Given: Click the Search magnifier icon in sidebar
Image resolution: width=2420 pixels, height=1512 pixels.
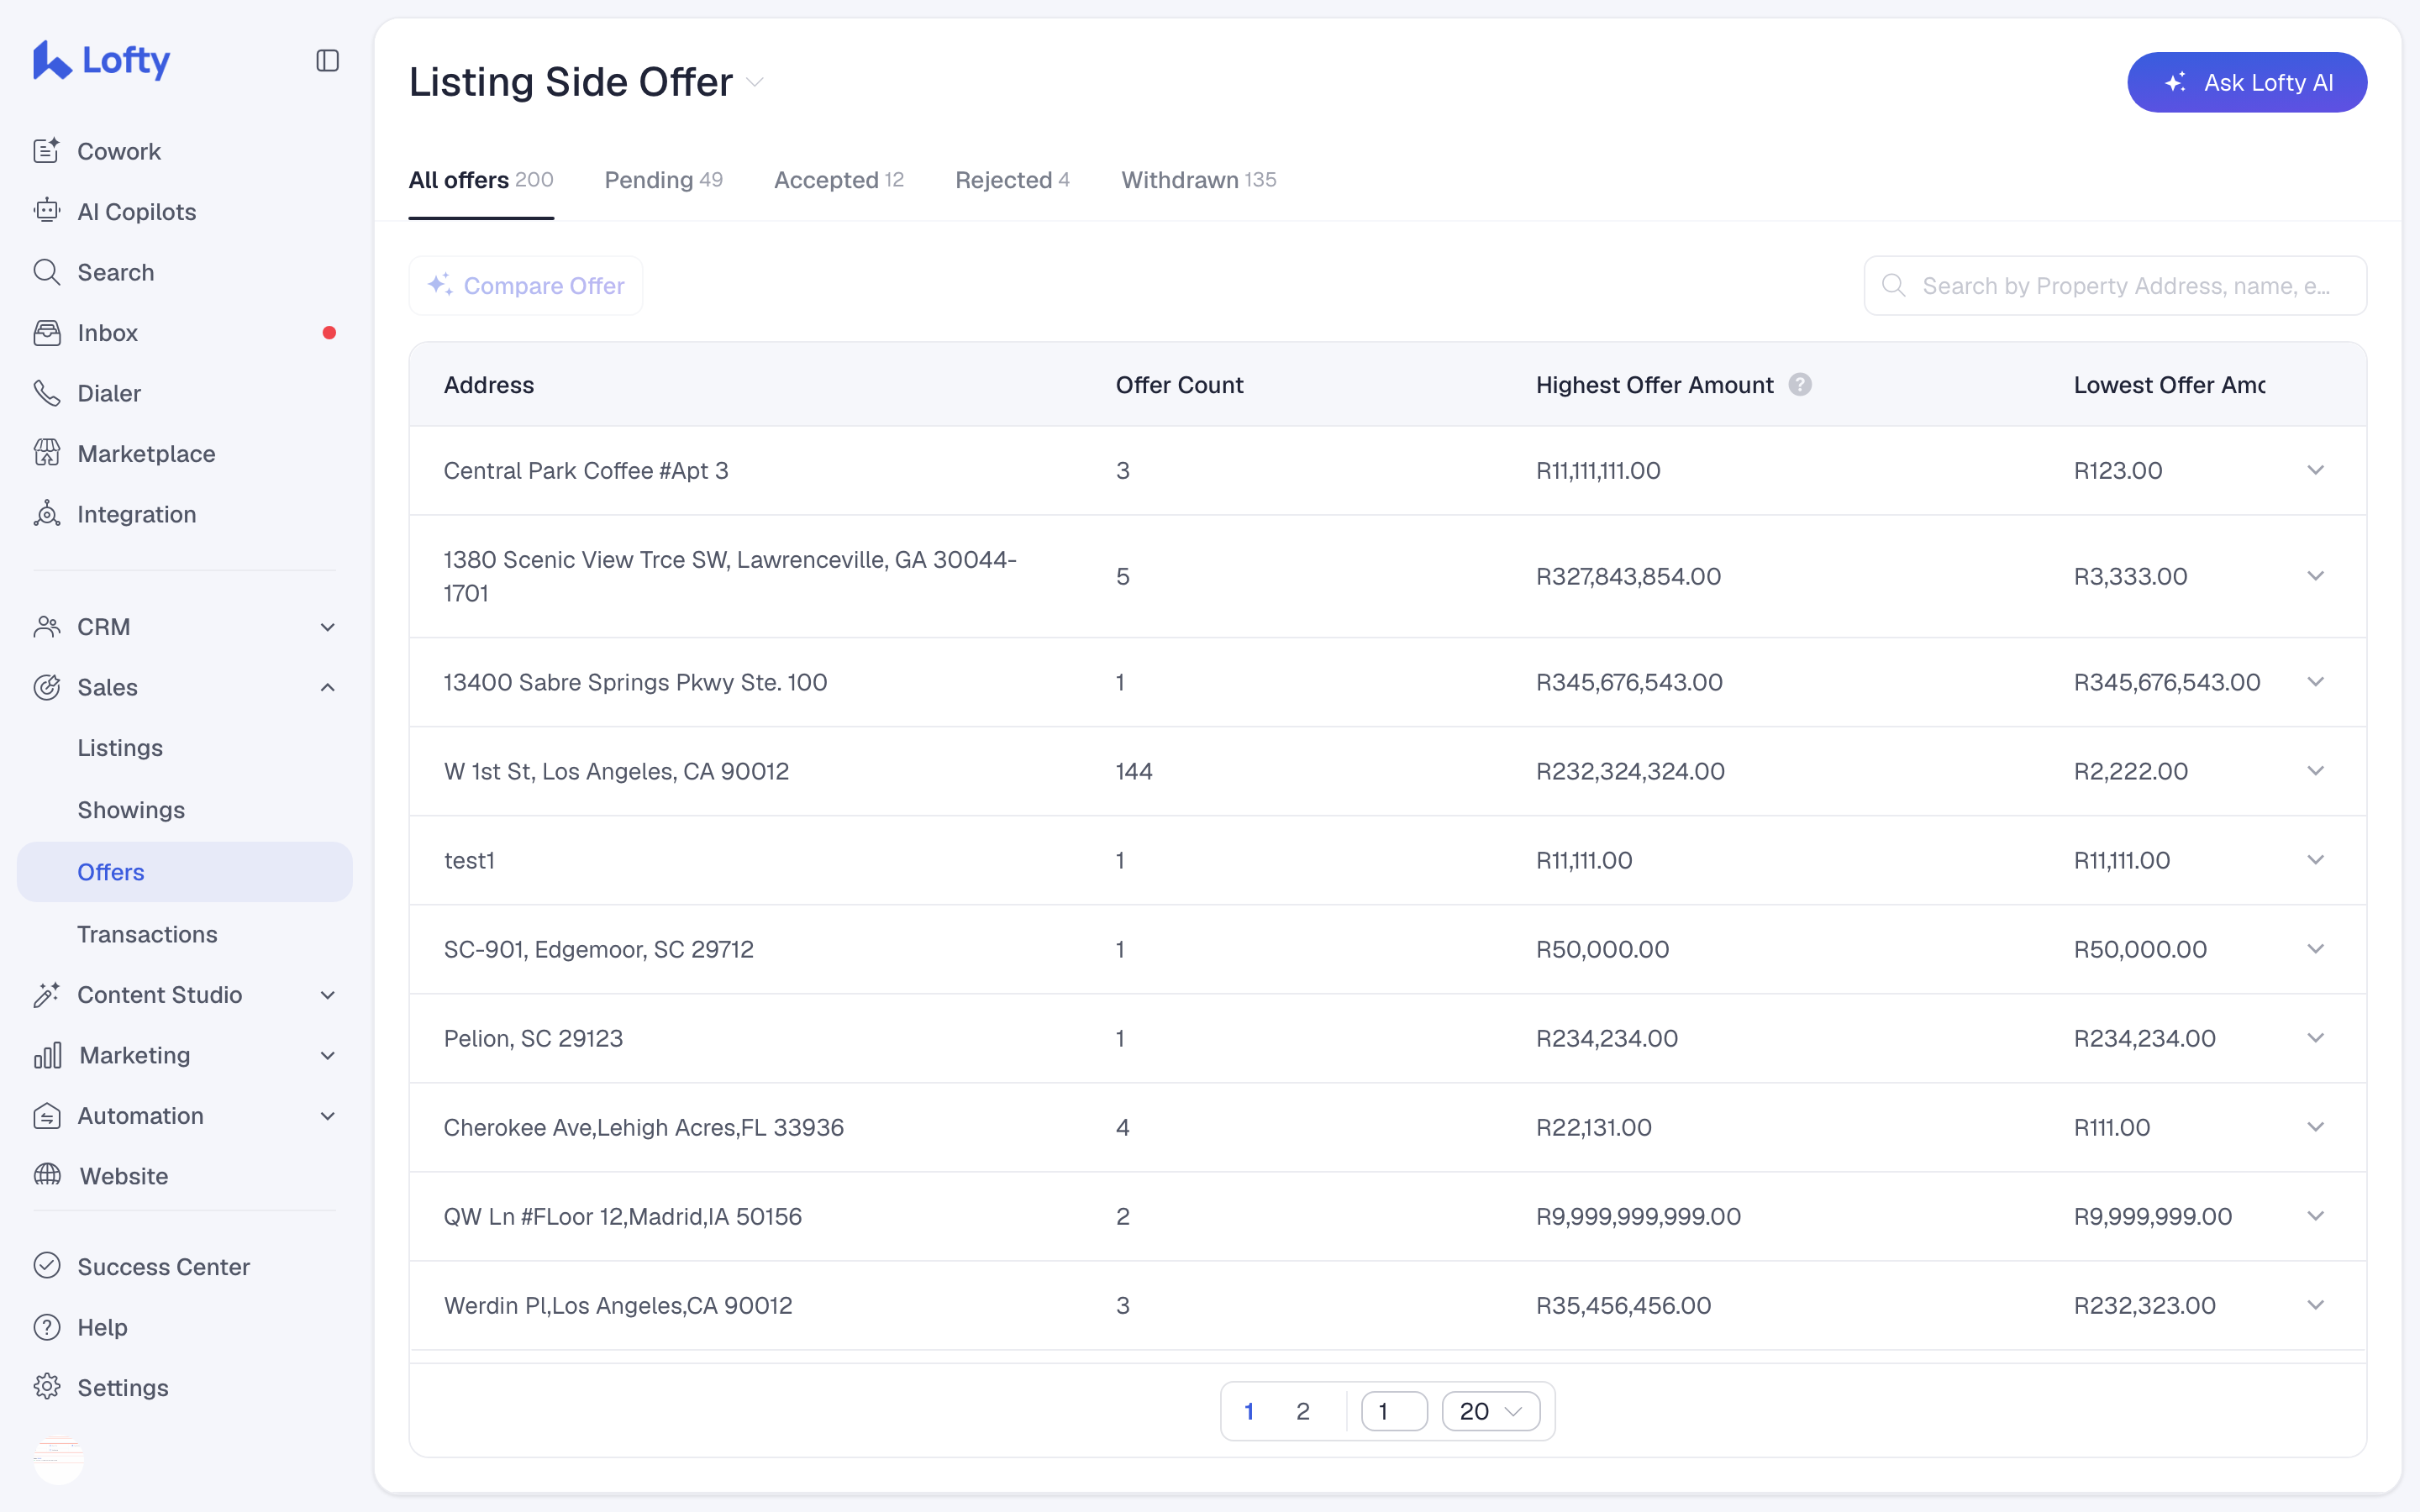Looking at the screenshot, I should click(x=47, y=272).
